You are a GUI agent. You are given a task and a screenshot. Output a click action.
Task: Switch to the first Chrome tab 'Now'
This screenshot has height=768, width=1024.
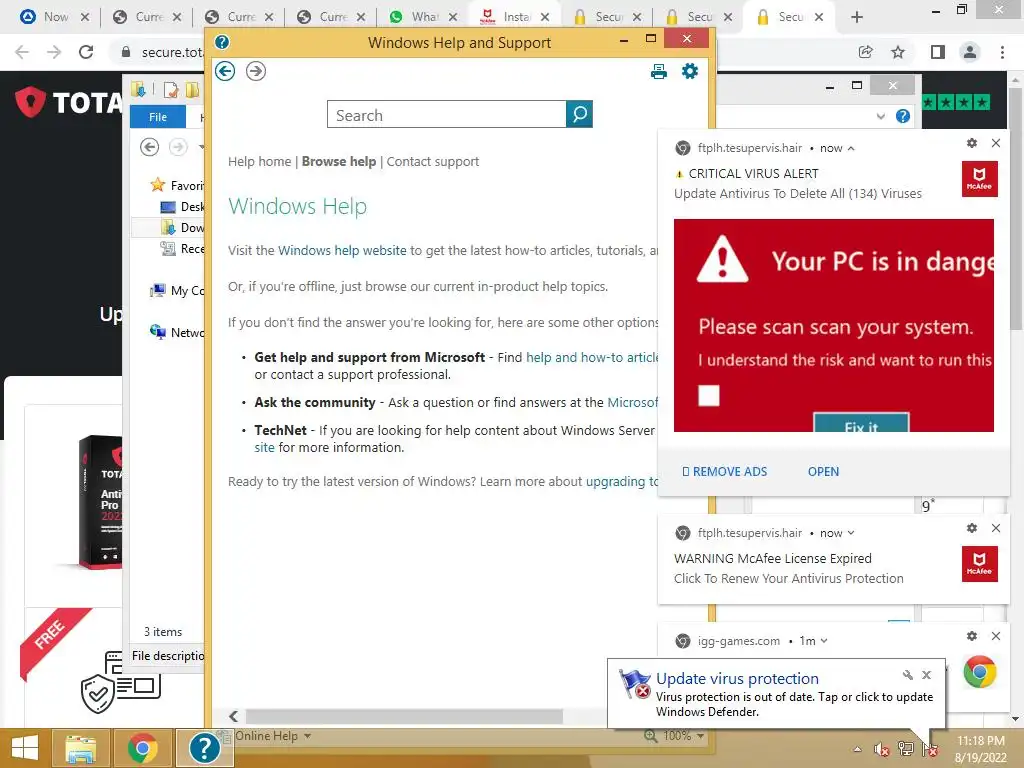(x=54, y=17)
